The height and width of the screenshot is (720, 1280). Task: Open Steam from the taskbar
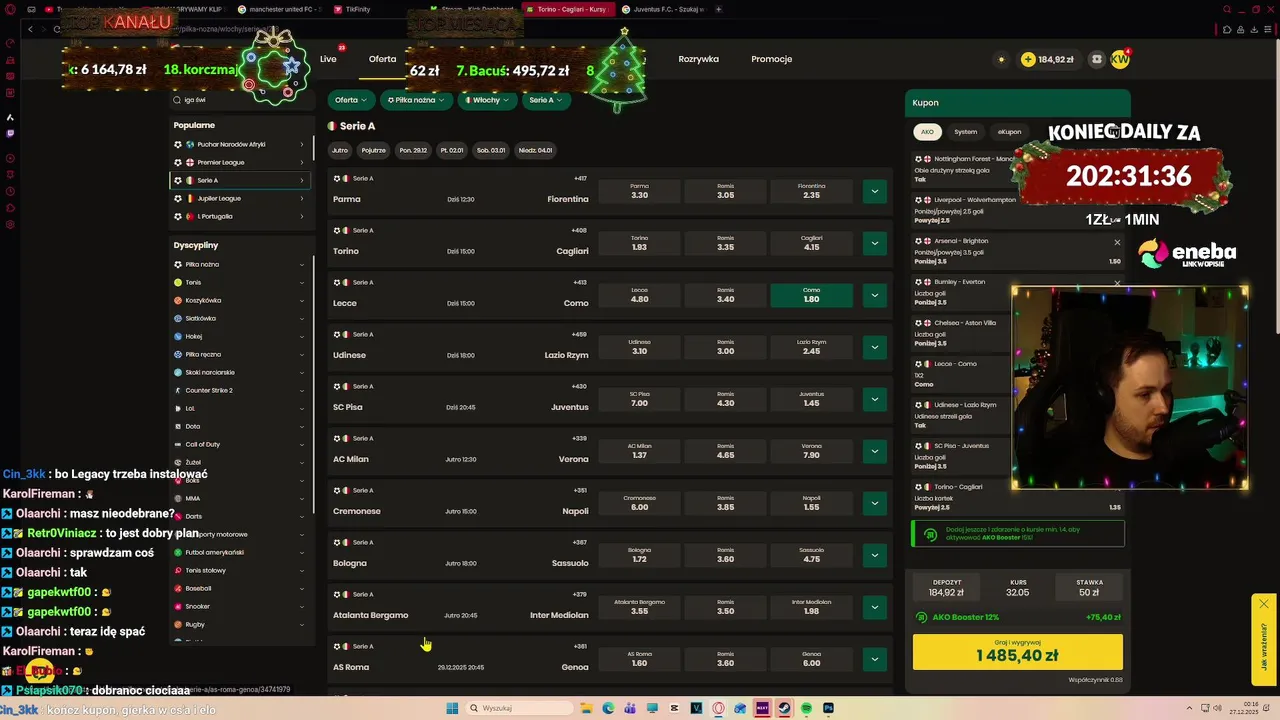click(784, 708)
